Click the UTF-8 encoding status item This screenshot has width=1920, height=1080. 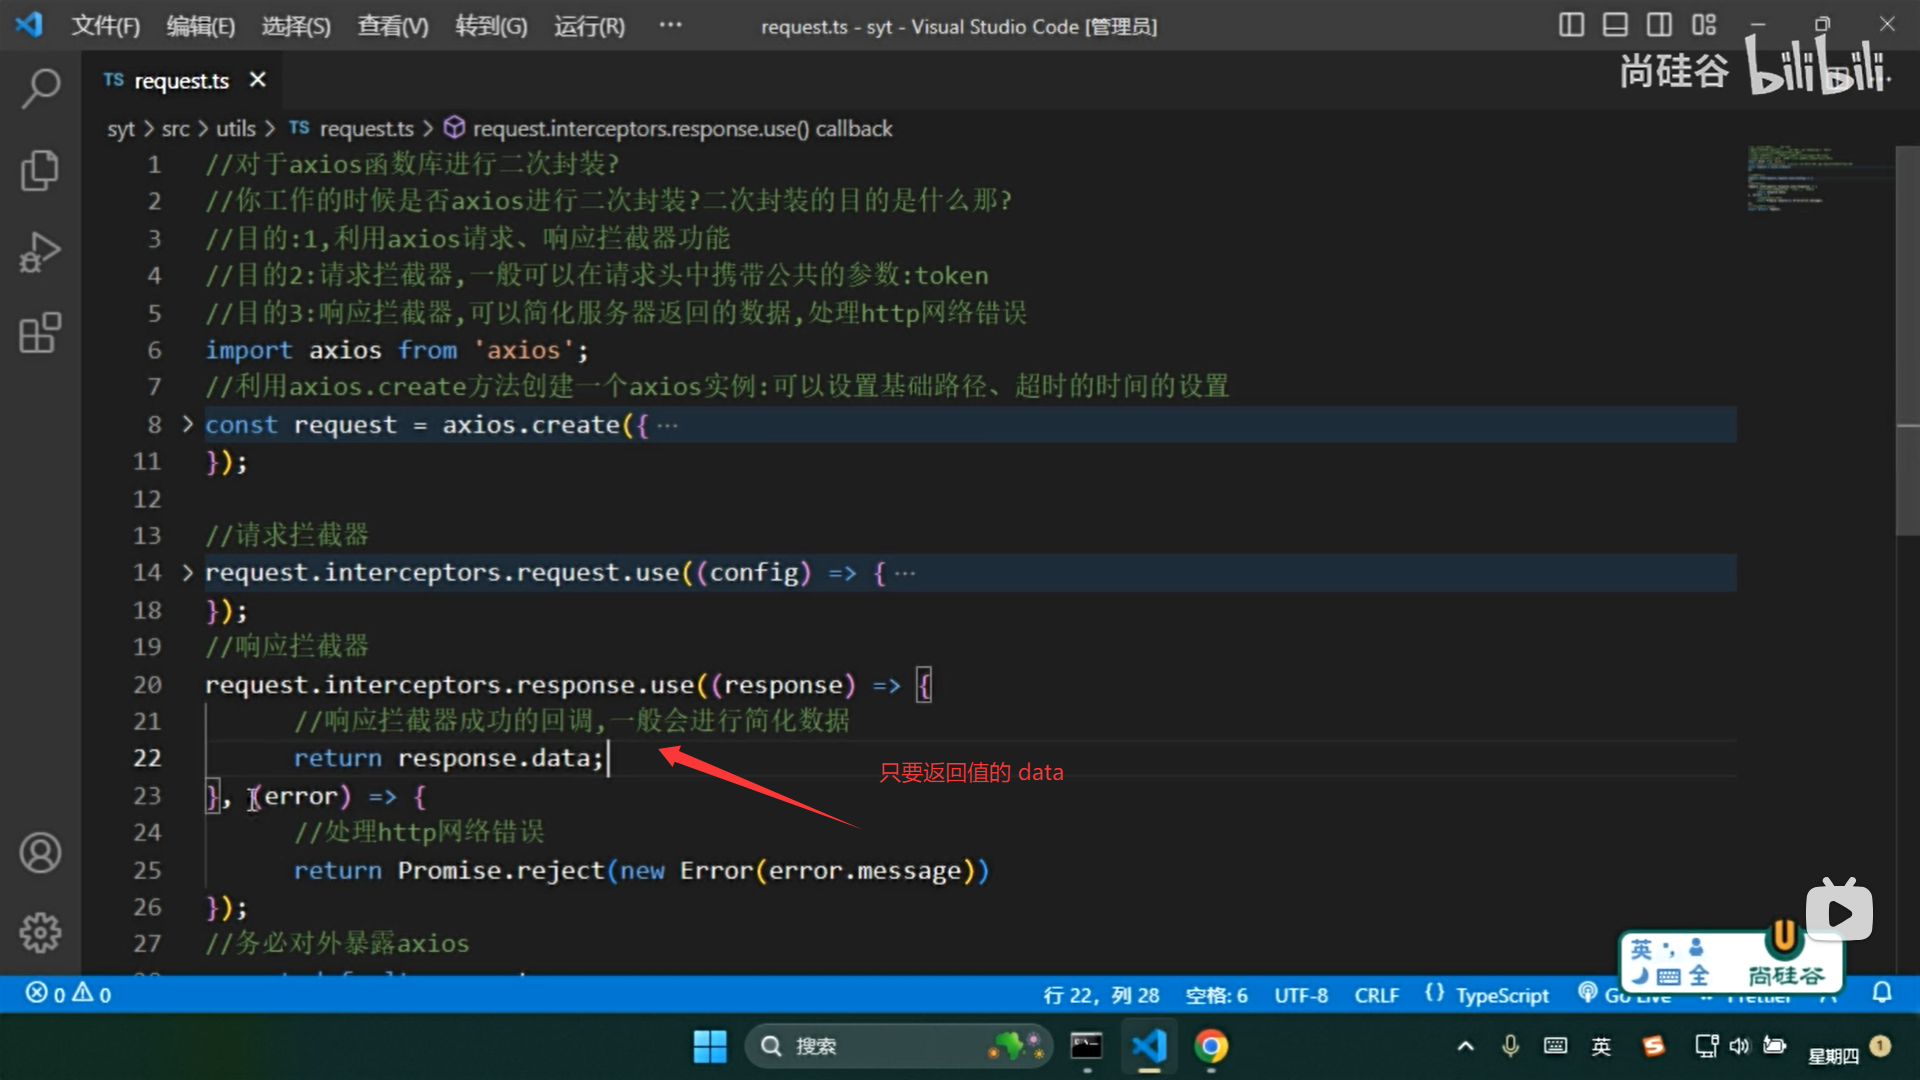pyautogui.click(x=1300, y=995)
